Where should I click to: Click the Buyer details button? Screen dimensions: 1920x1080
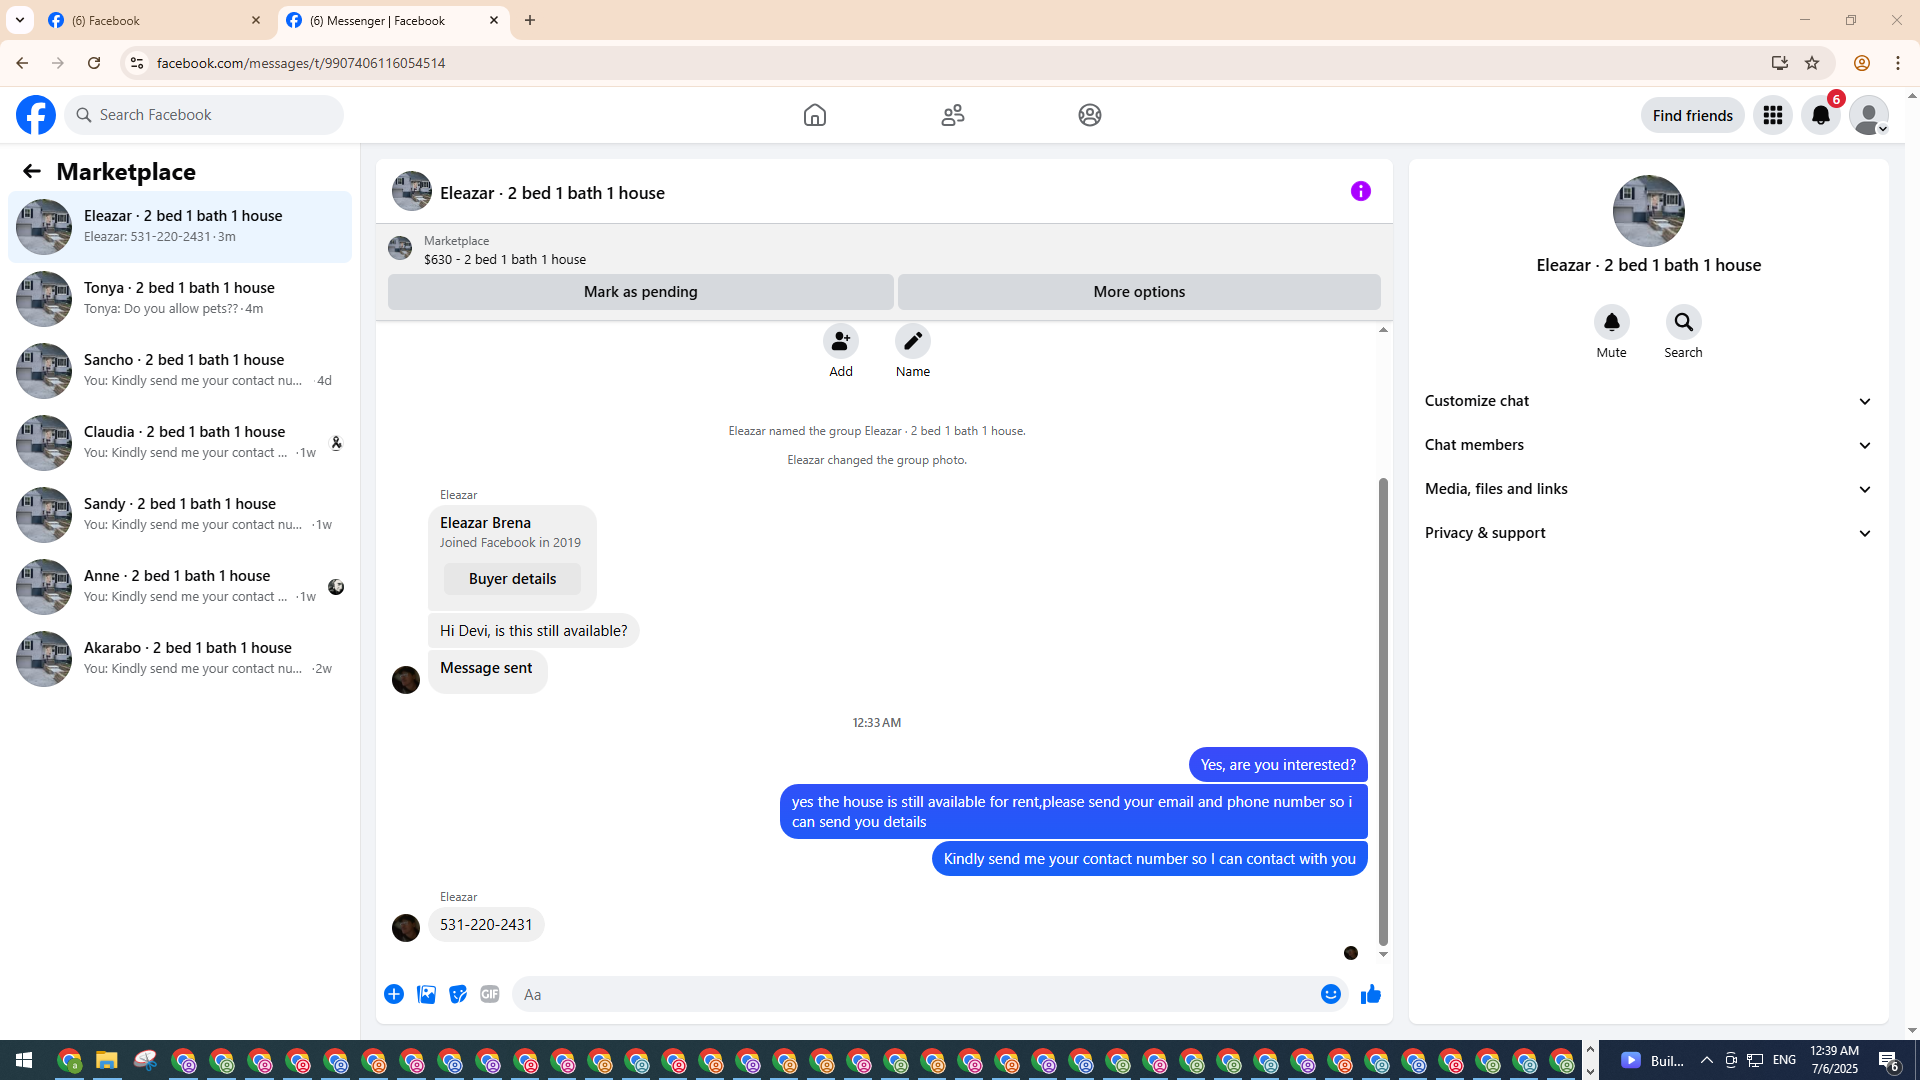click(512, 579)
